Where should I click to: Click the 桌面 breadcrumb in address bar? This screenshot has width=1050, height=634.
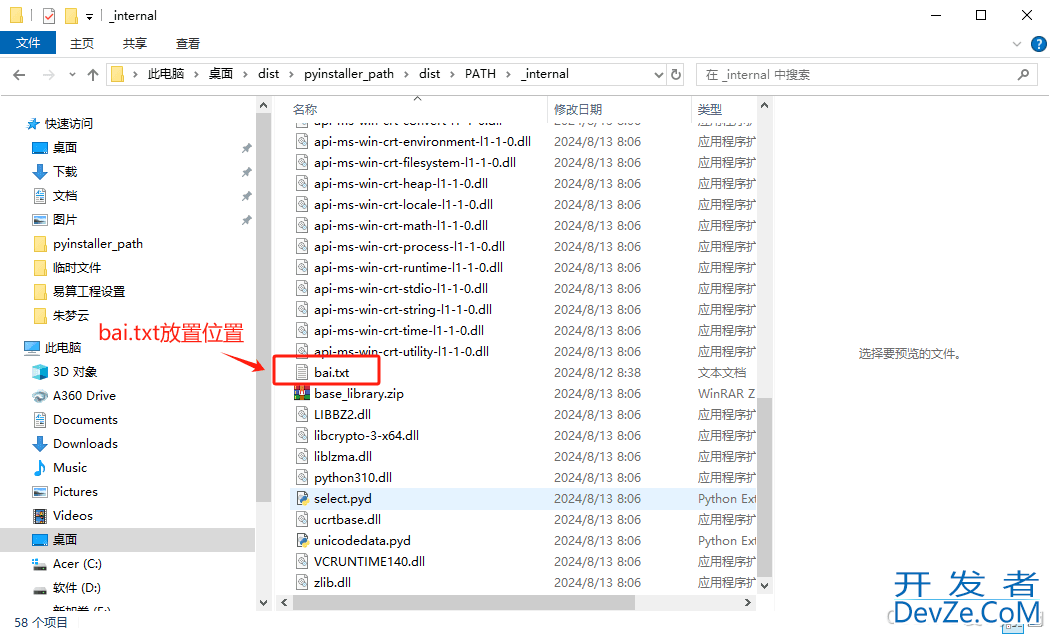pyautogui.click(x=220, y=74)
